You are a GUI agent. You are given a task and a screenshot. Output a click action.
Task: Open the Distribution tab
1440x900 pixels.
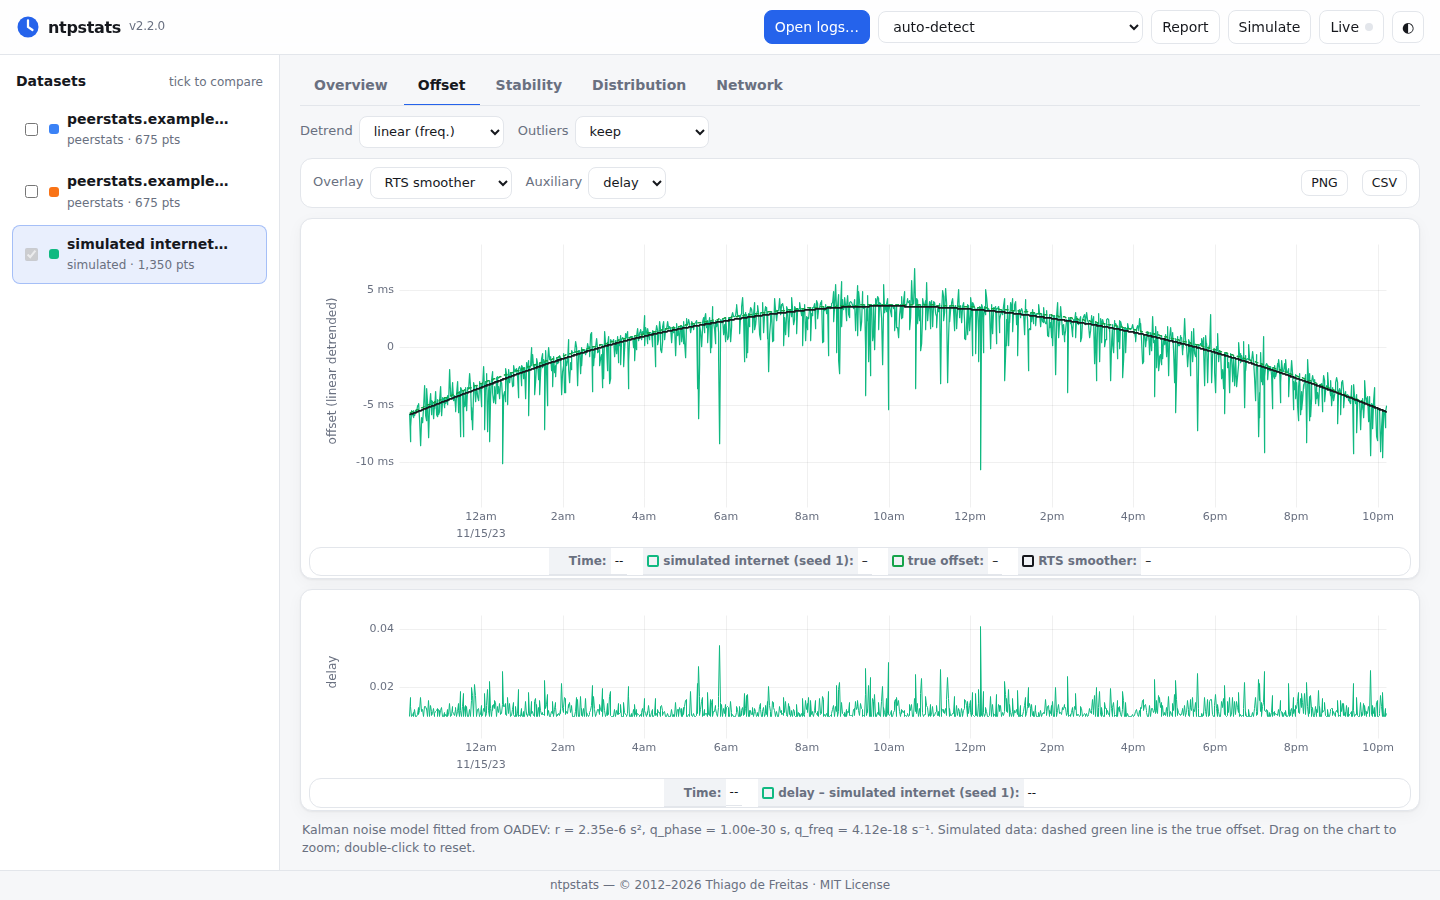click(639, 85)
